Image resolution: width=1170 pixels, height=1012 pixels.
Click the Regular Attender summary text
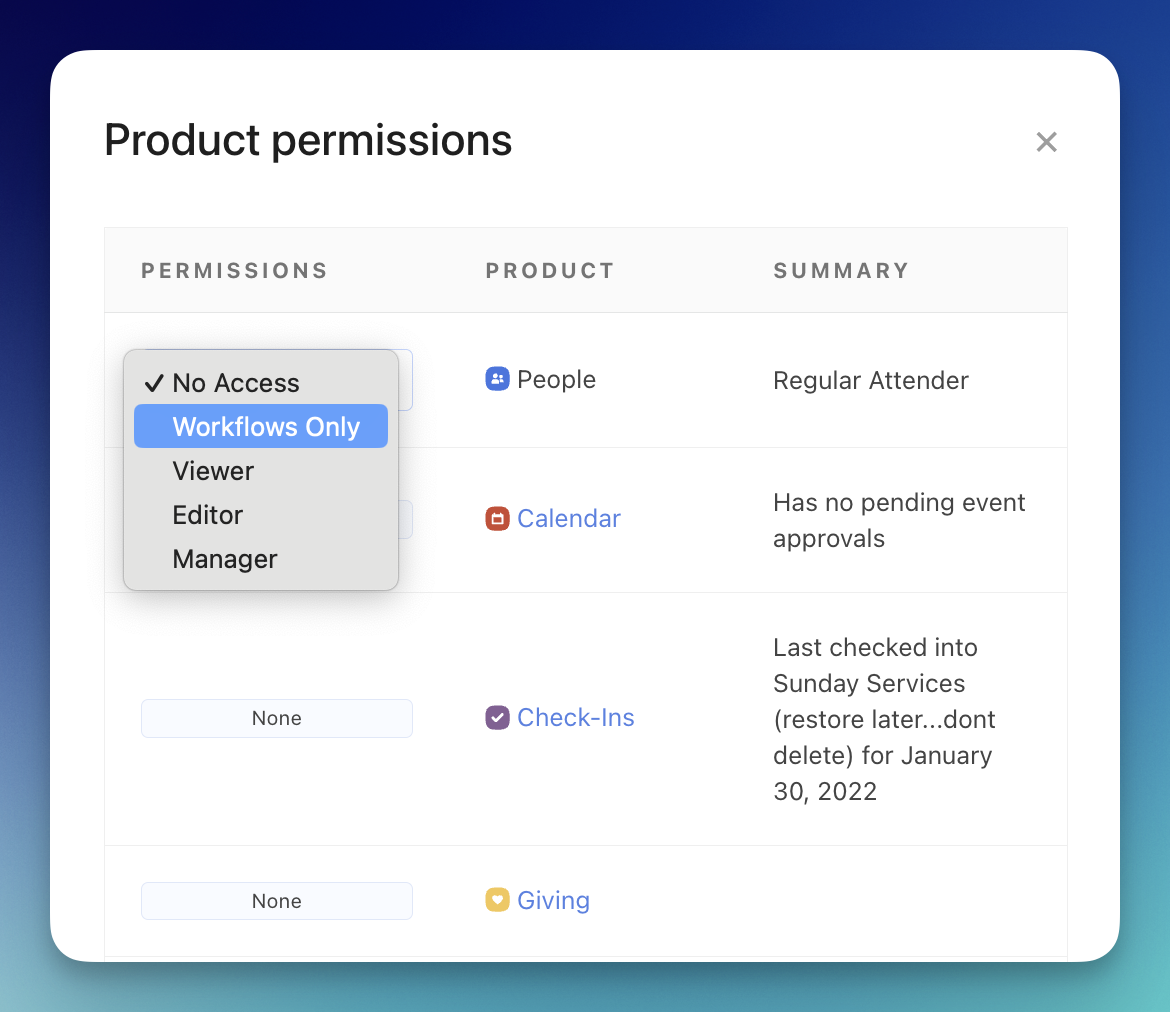click(x=871, y=381)
